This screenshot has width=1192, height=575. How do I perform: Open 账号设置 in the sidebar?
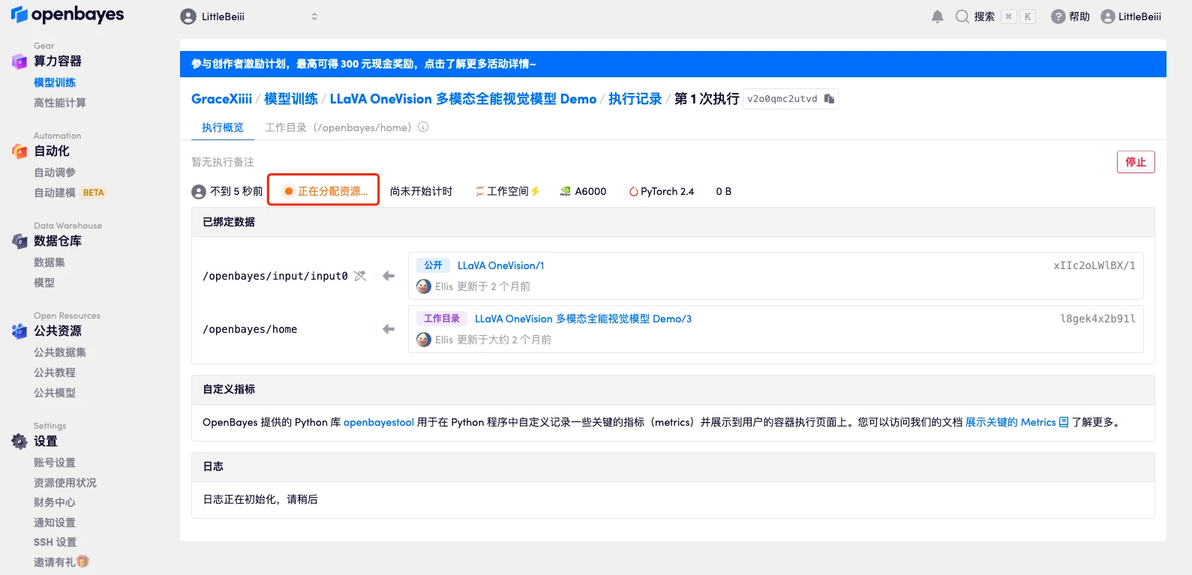point(55,462)
